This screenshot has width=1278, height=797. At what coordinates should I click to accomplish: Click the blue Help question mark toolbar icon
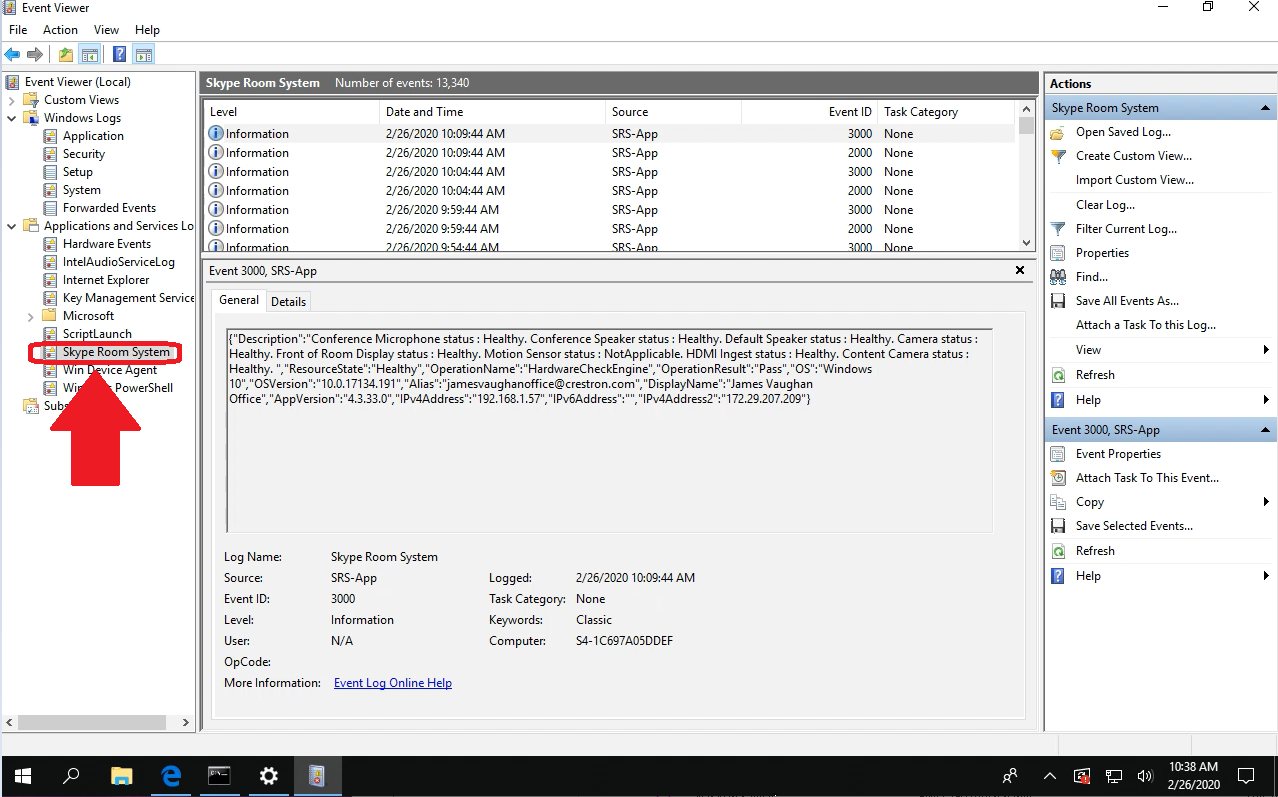tap(120, 55)
